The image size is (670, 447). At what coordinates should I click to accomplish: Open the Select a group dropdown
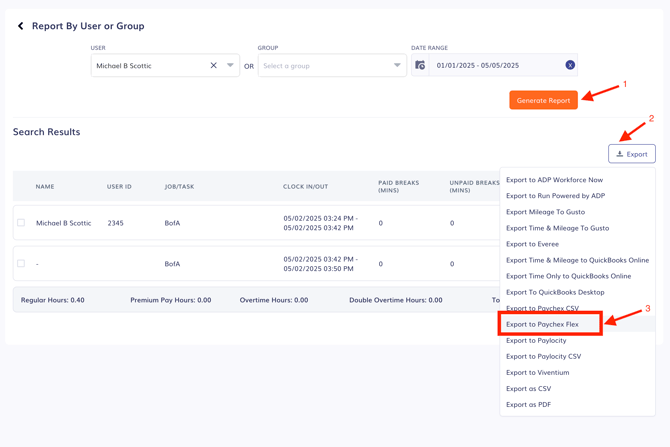click(331, 66)
